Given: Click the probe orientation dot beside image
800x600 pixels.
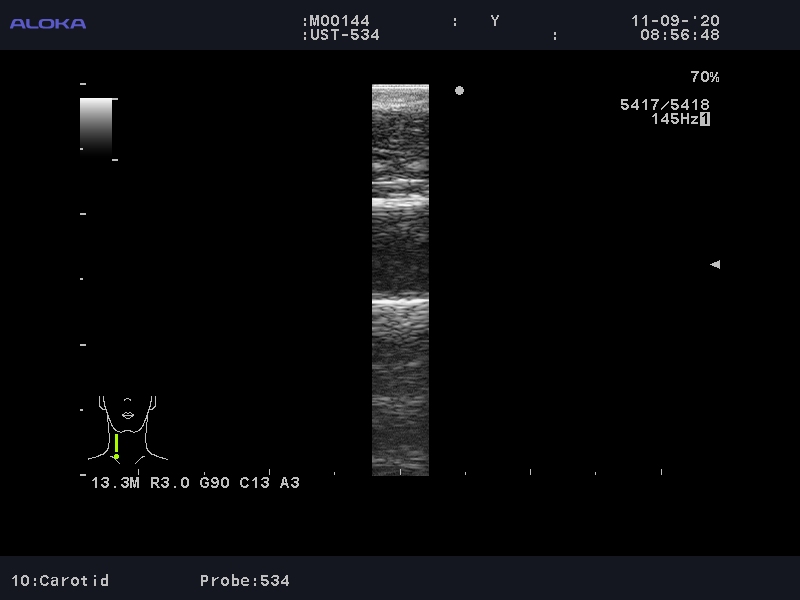Looking at the screenshot, I should point(459,91).
